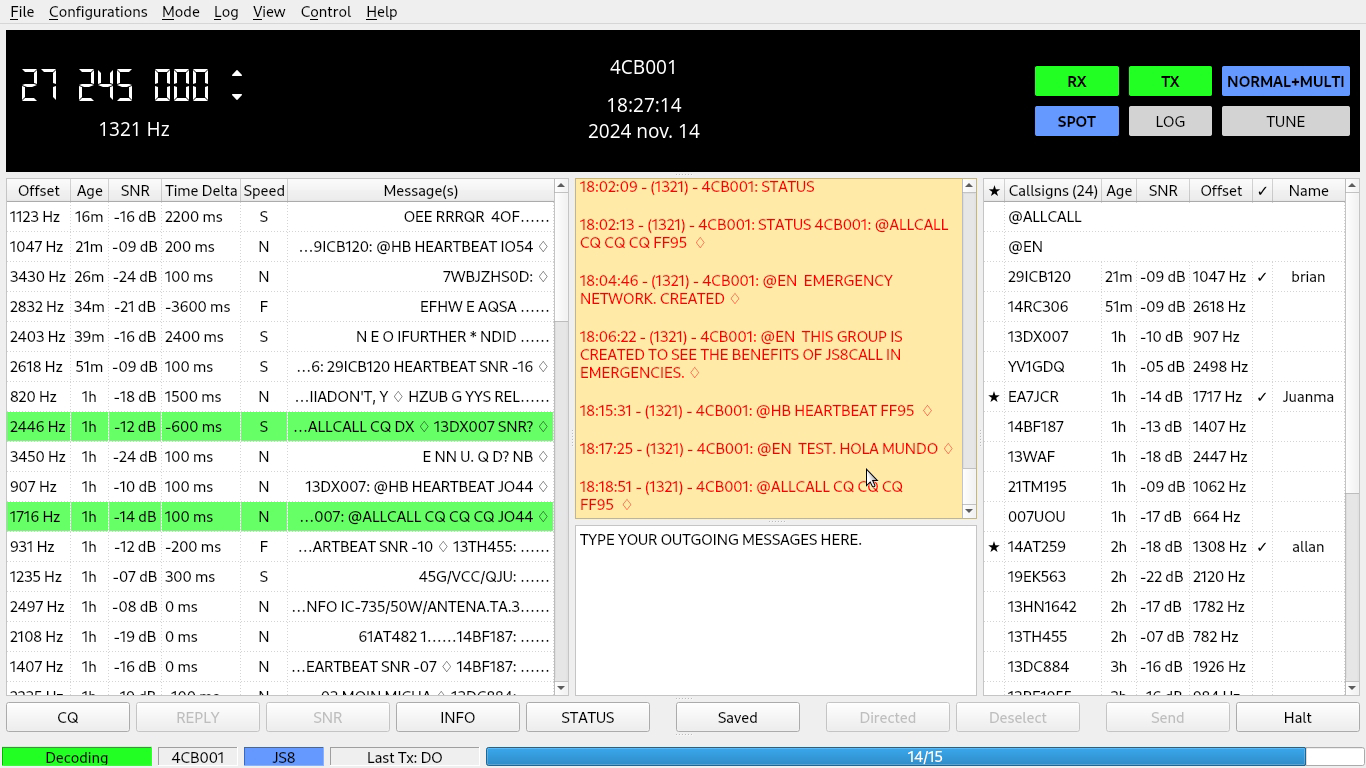Open the Configurations menu

pyautogui.click(x=98, y=12)
